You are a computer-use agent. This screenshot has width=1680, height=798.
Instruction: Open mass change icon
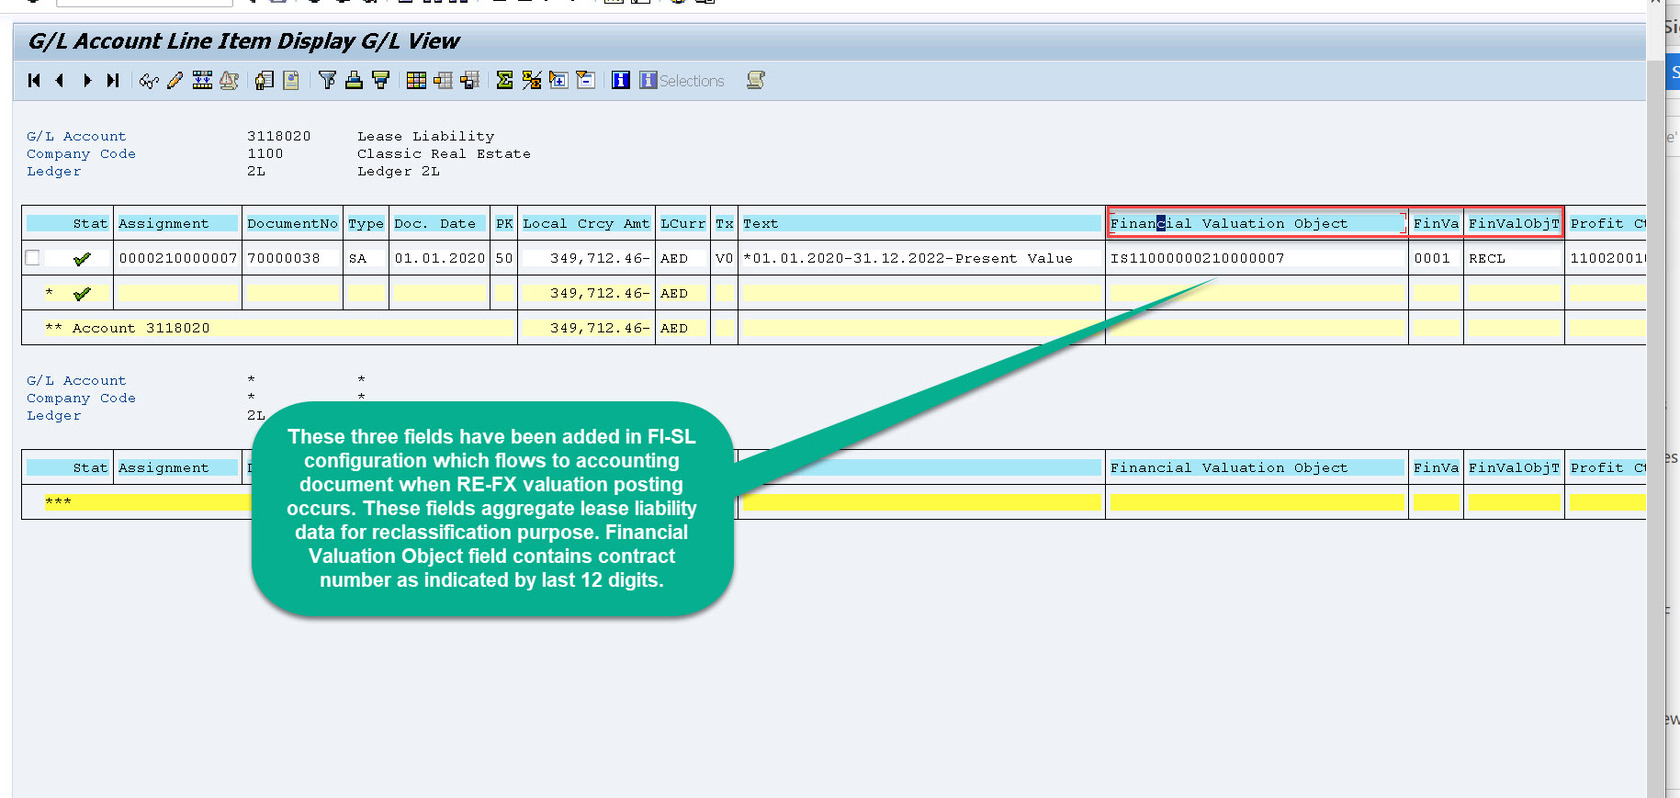tap(202, 81)
